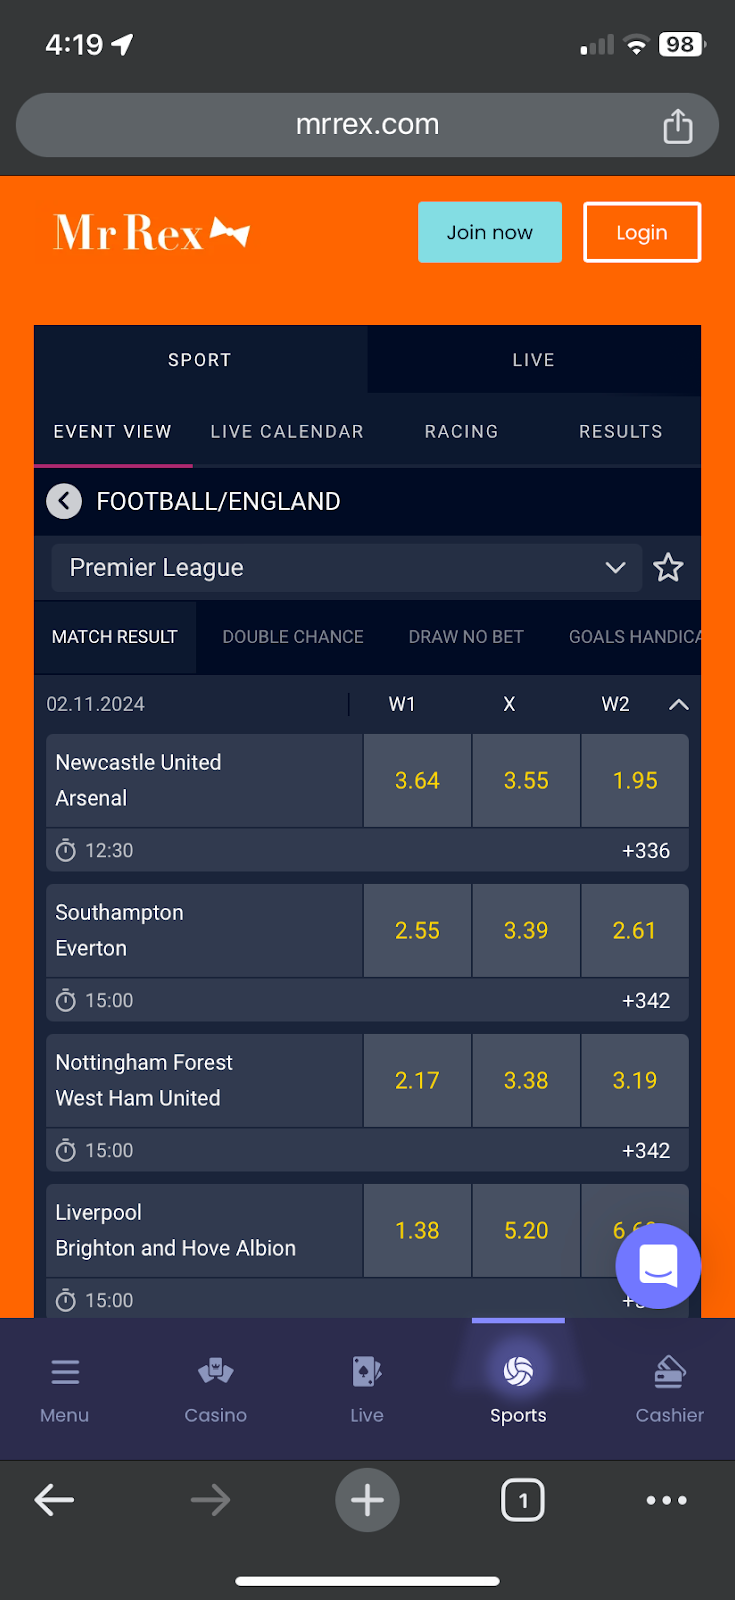Open the Menu hamburger icon
Image resolution: width=735 pixels, height=1600 pixels.
[x=65, y=1372]
